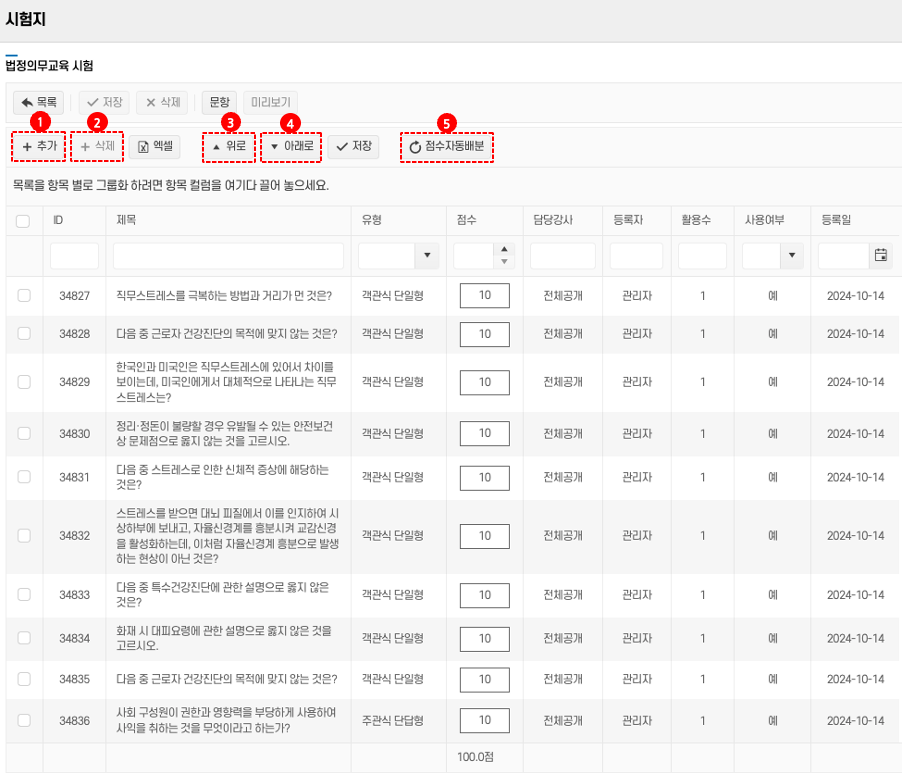Increase the 점수 filter spinner value
The width and height of the screenshot is (902, 774).
click(505, 250)
